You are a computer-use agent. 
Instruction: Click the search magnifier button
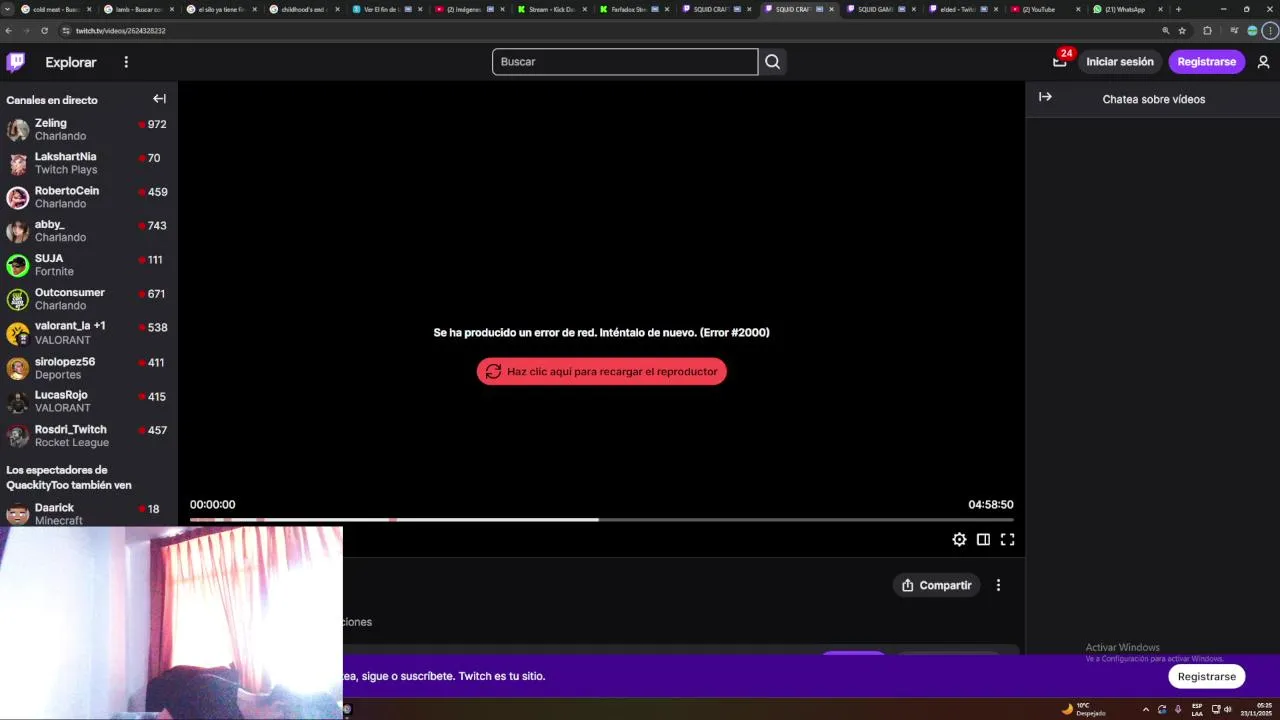[772, 62]
